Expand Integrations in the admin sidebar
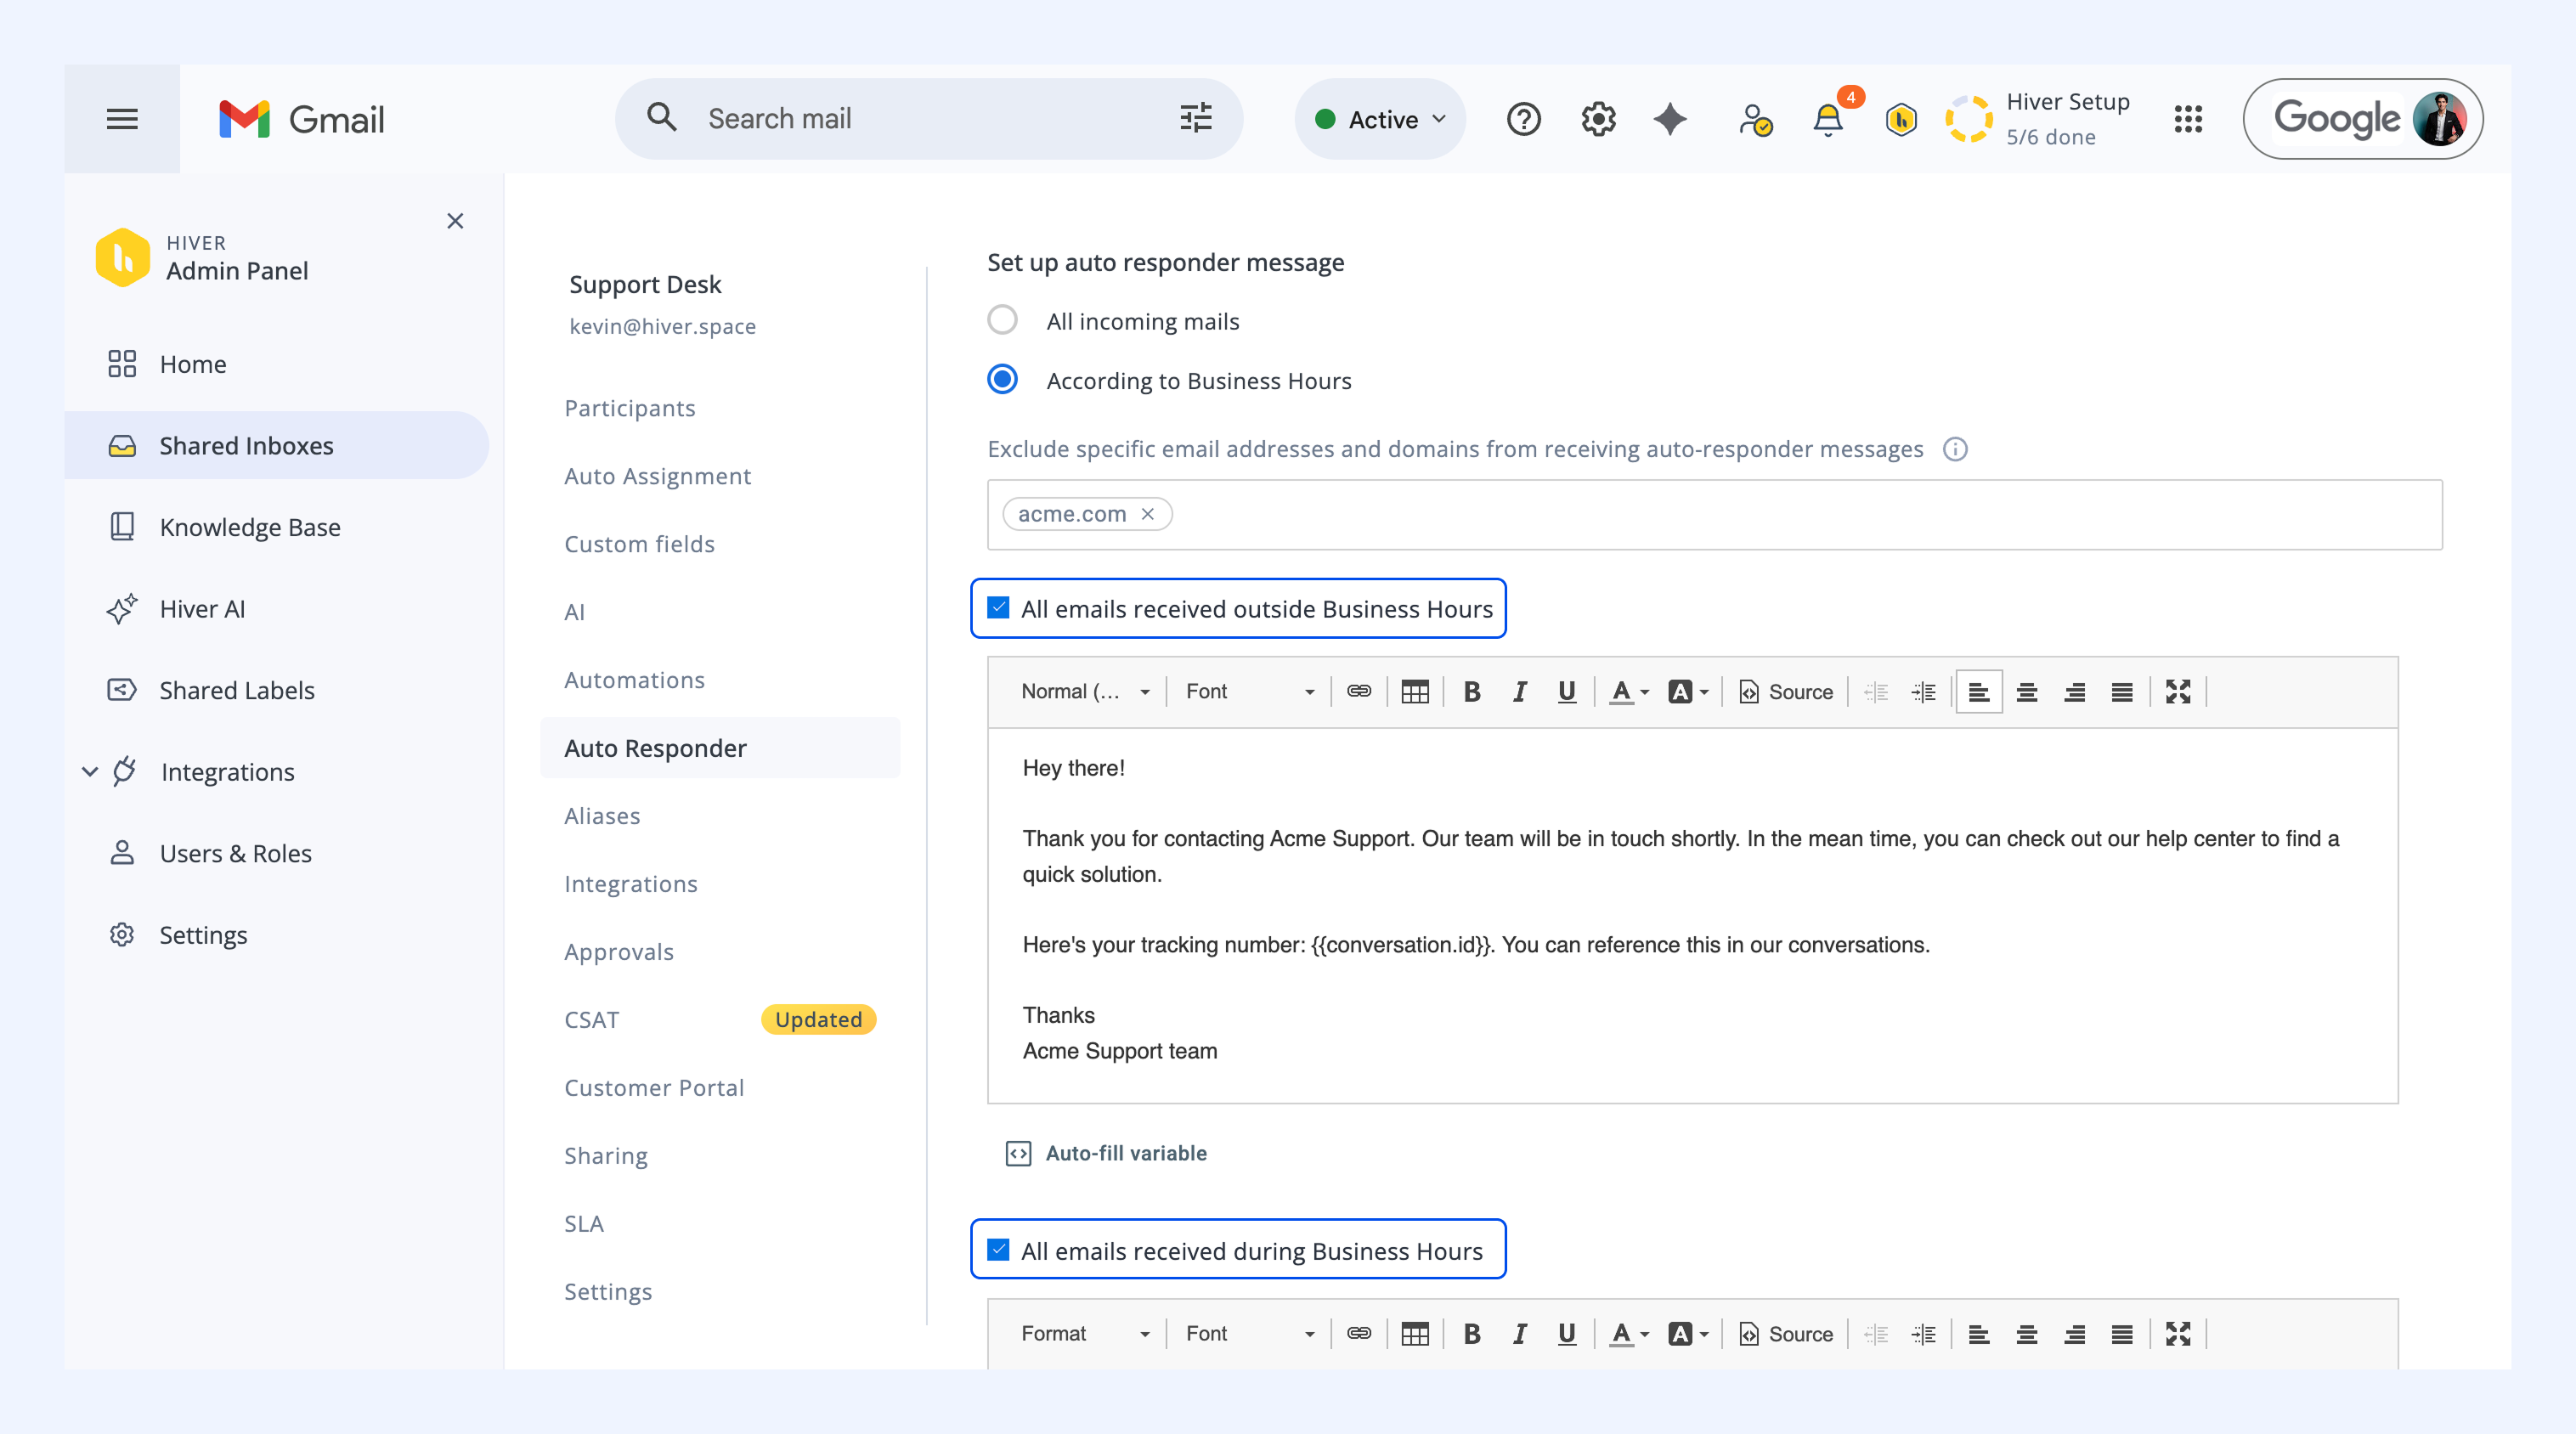2576x1434 pixels. (90, 771)
